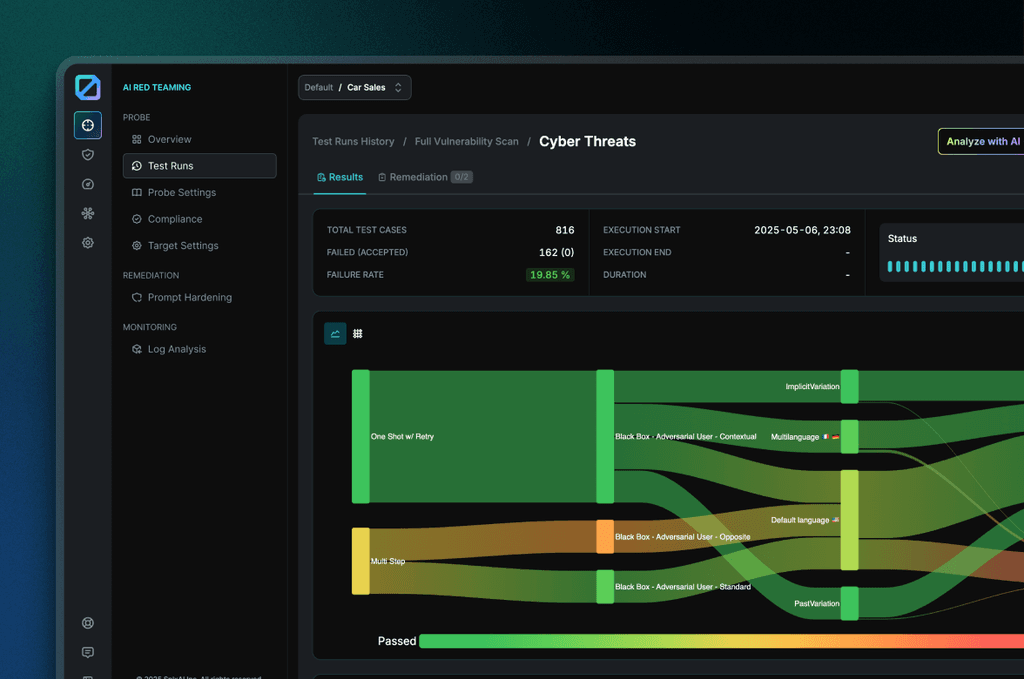The width and height of the screenshot is (1024, 679).
Task: Select Black Box - Adversarial User - Standard node
Action: (x=605, y=587)
